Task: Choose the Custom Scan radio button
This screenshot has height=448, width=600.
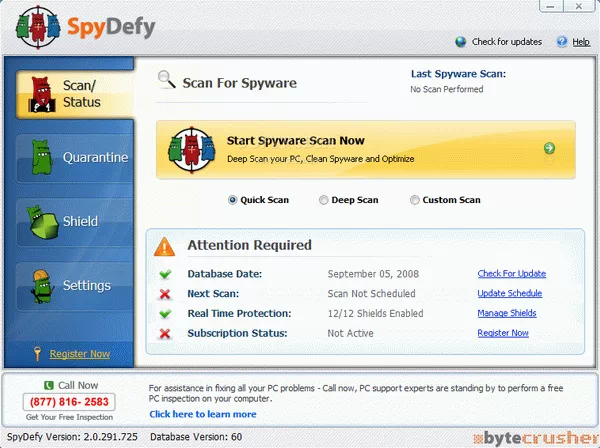Action: (414, 200)
